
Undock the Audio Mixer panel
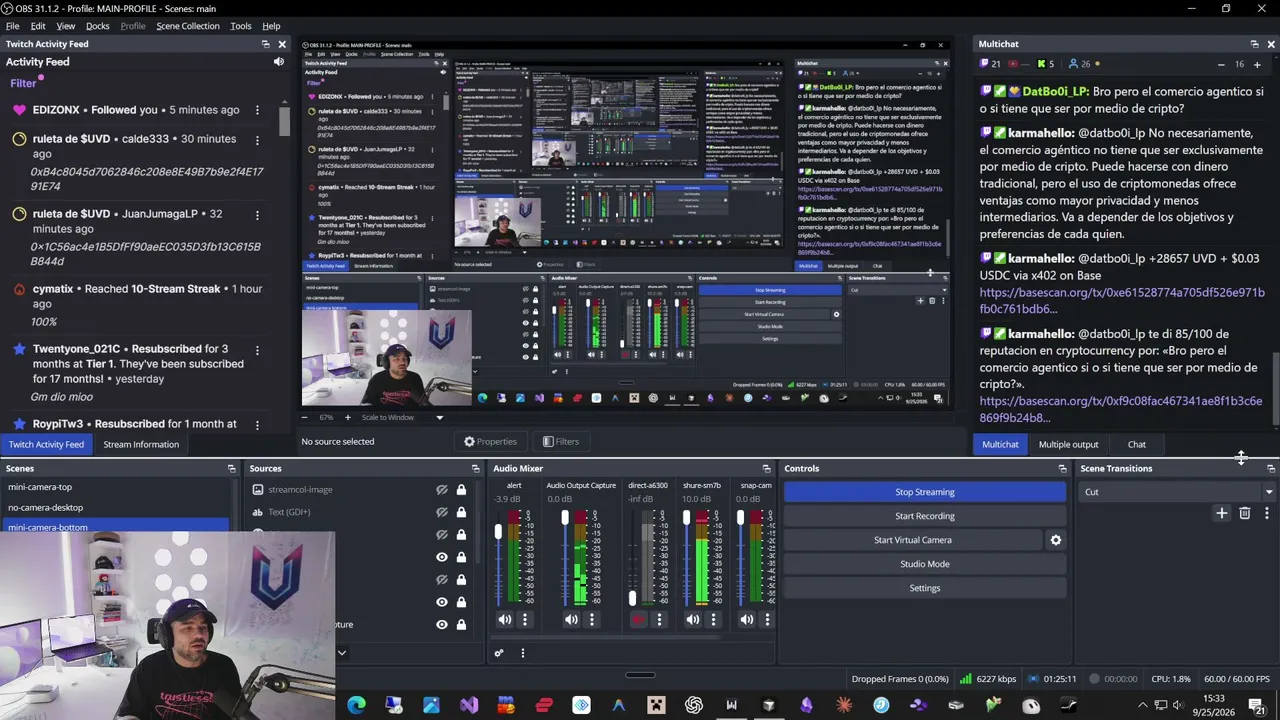pos(767,468)
